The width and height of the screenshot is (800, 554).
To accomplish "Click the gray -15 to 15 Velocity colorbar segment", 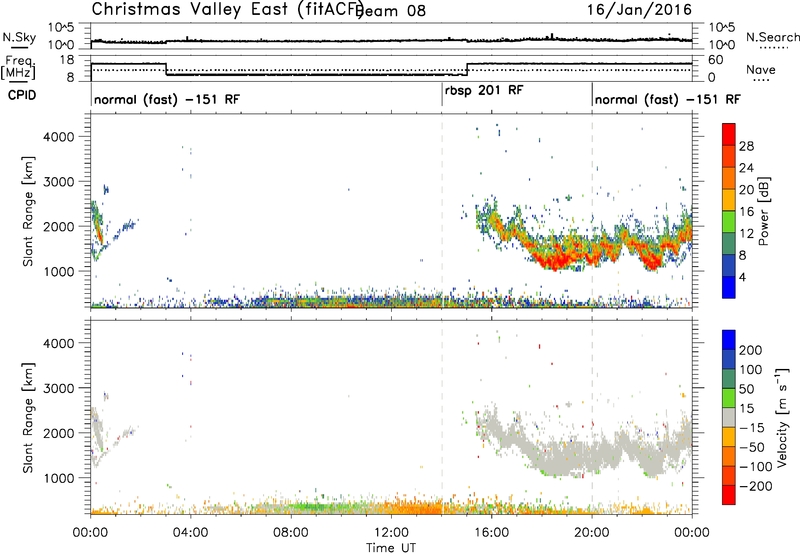I will (x=729, y=417).
